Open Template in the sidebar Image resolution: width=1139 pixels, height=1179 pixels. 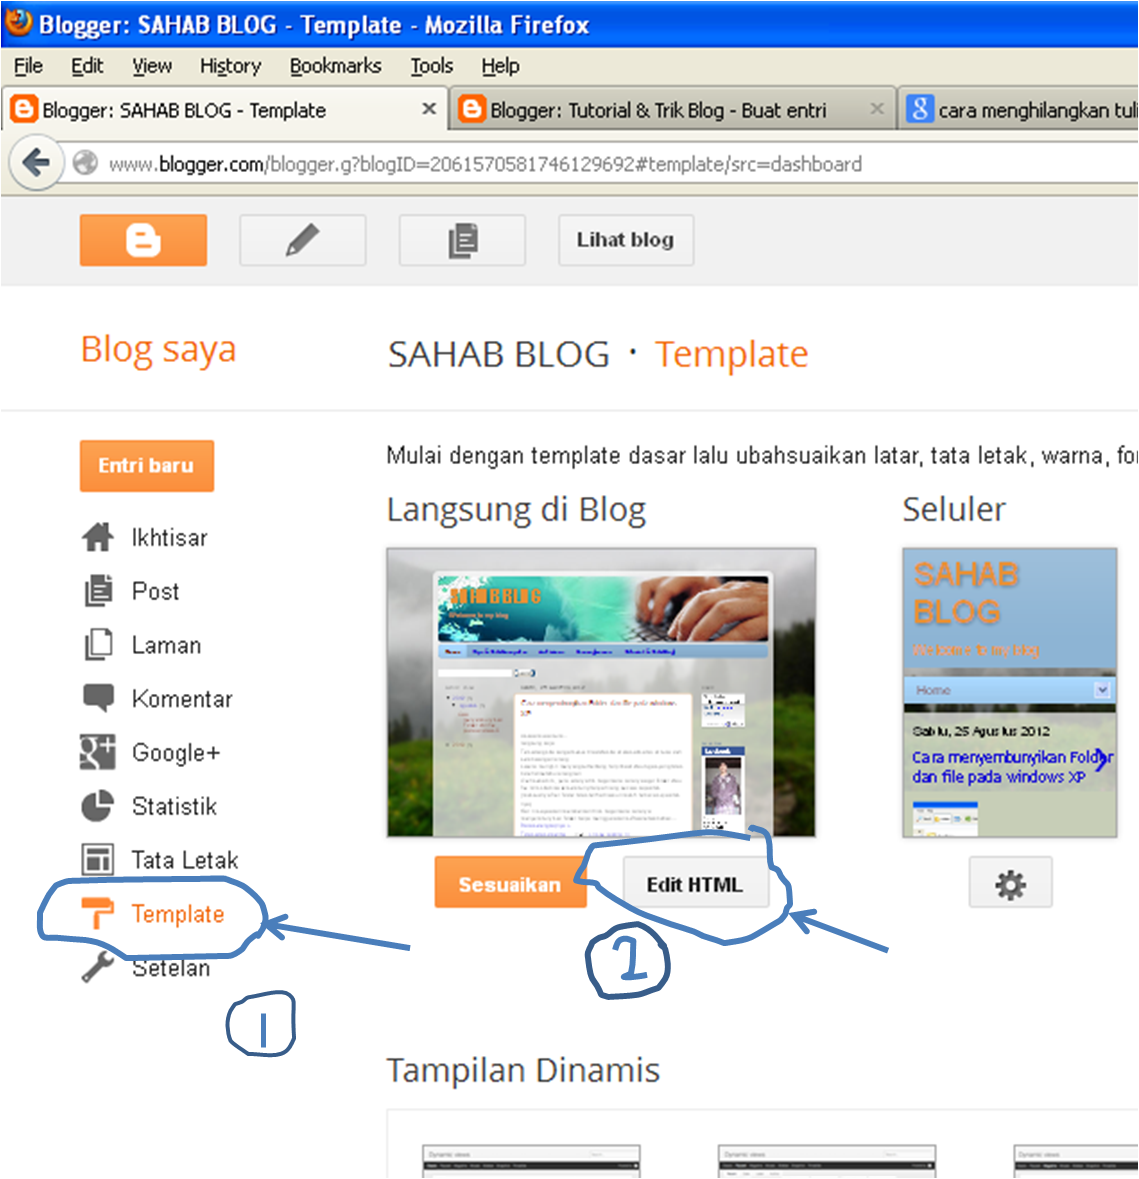(178, 914)
